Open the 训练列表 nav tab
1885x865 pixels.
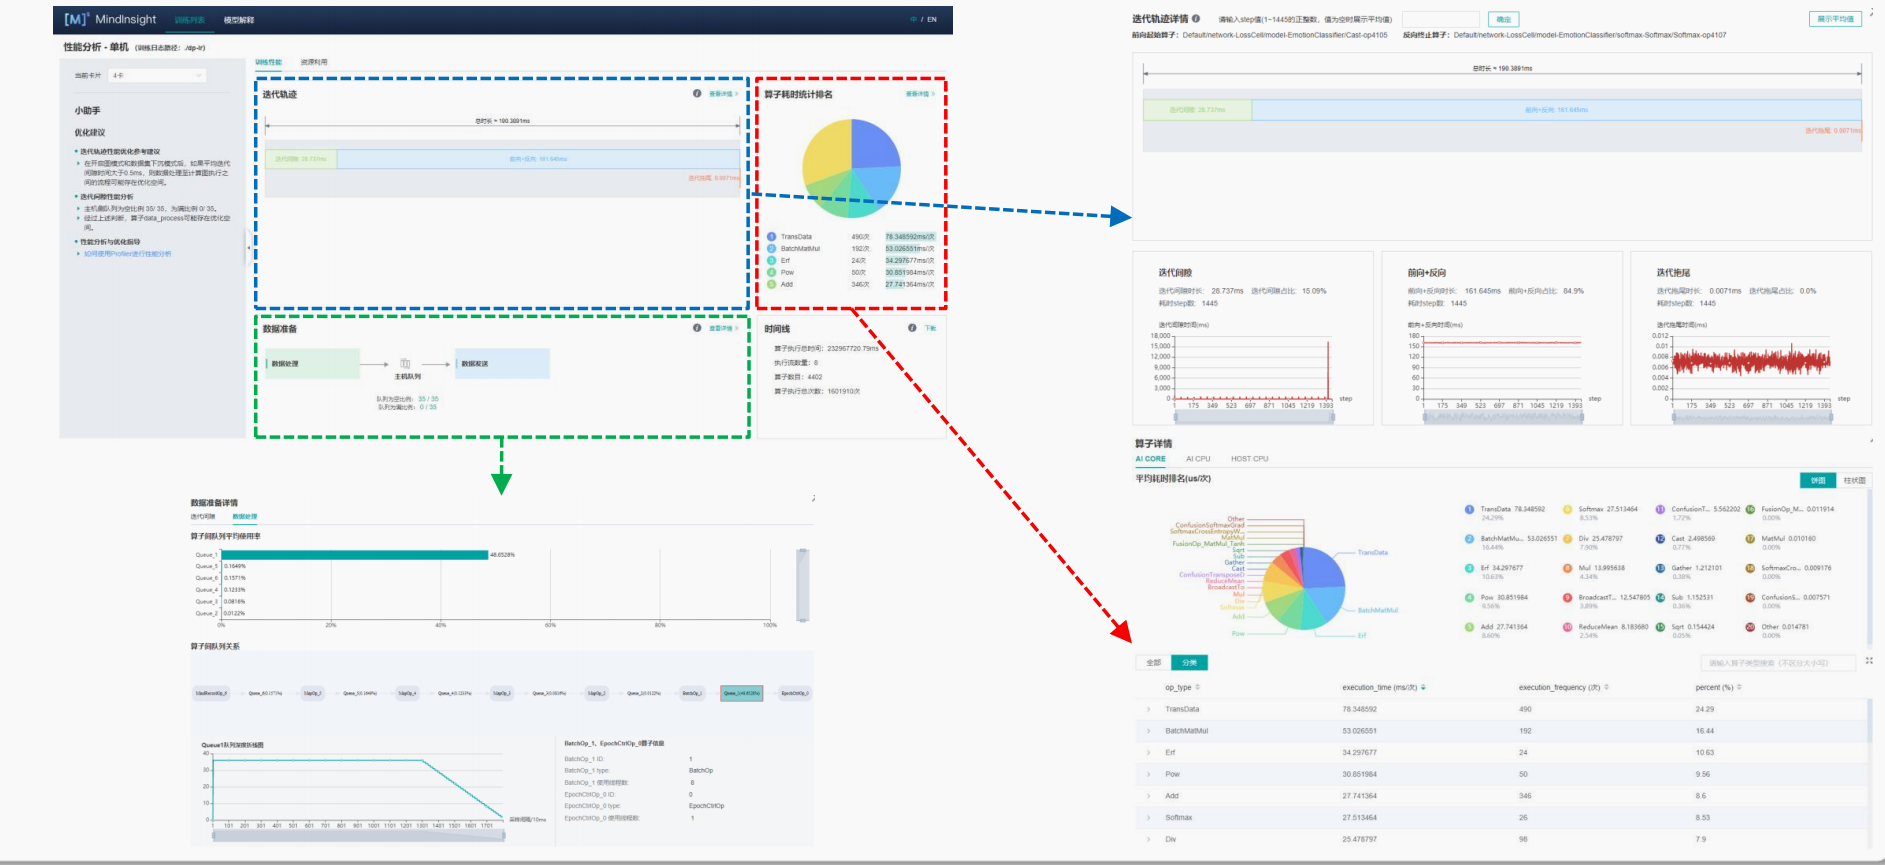(189, 20)
